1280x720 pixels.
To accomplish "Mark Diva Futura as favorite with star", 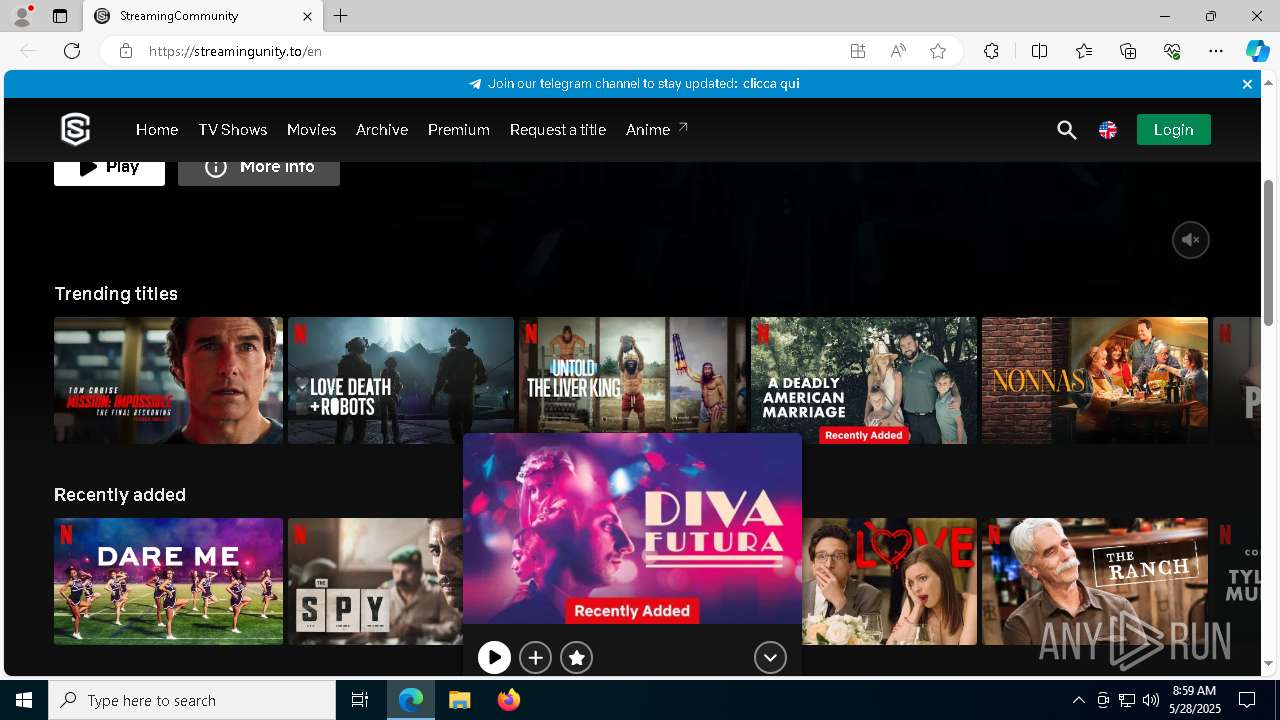I will pyautogui.click(x=577, y=657).
